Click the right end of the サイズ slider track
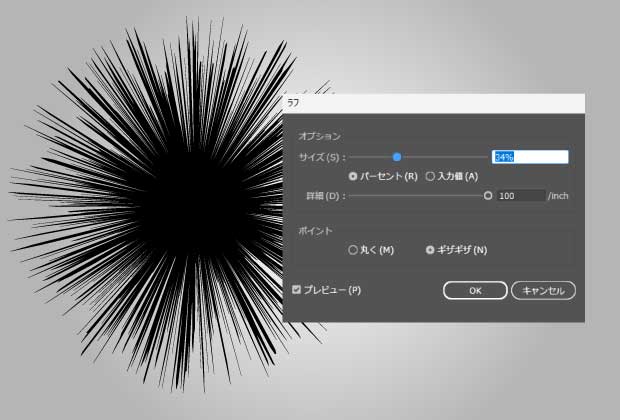The width and height of the screenshot is (620, 420). (x=486, y=157)
